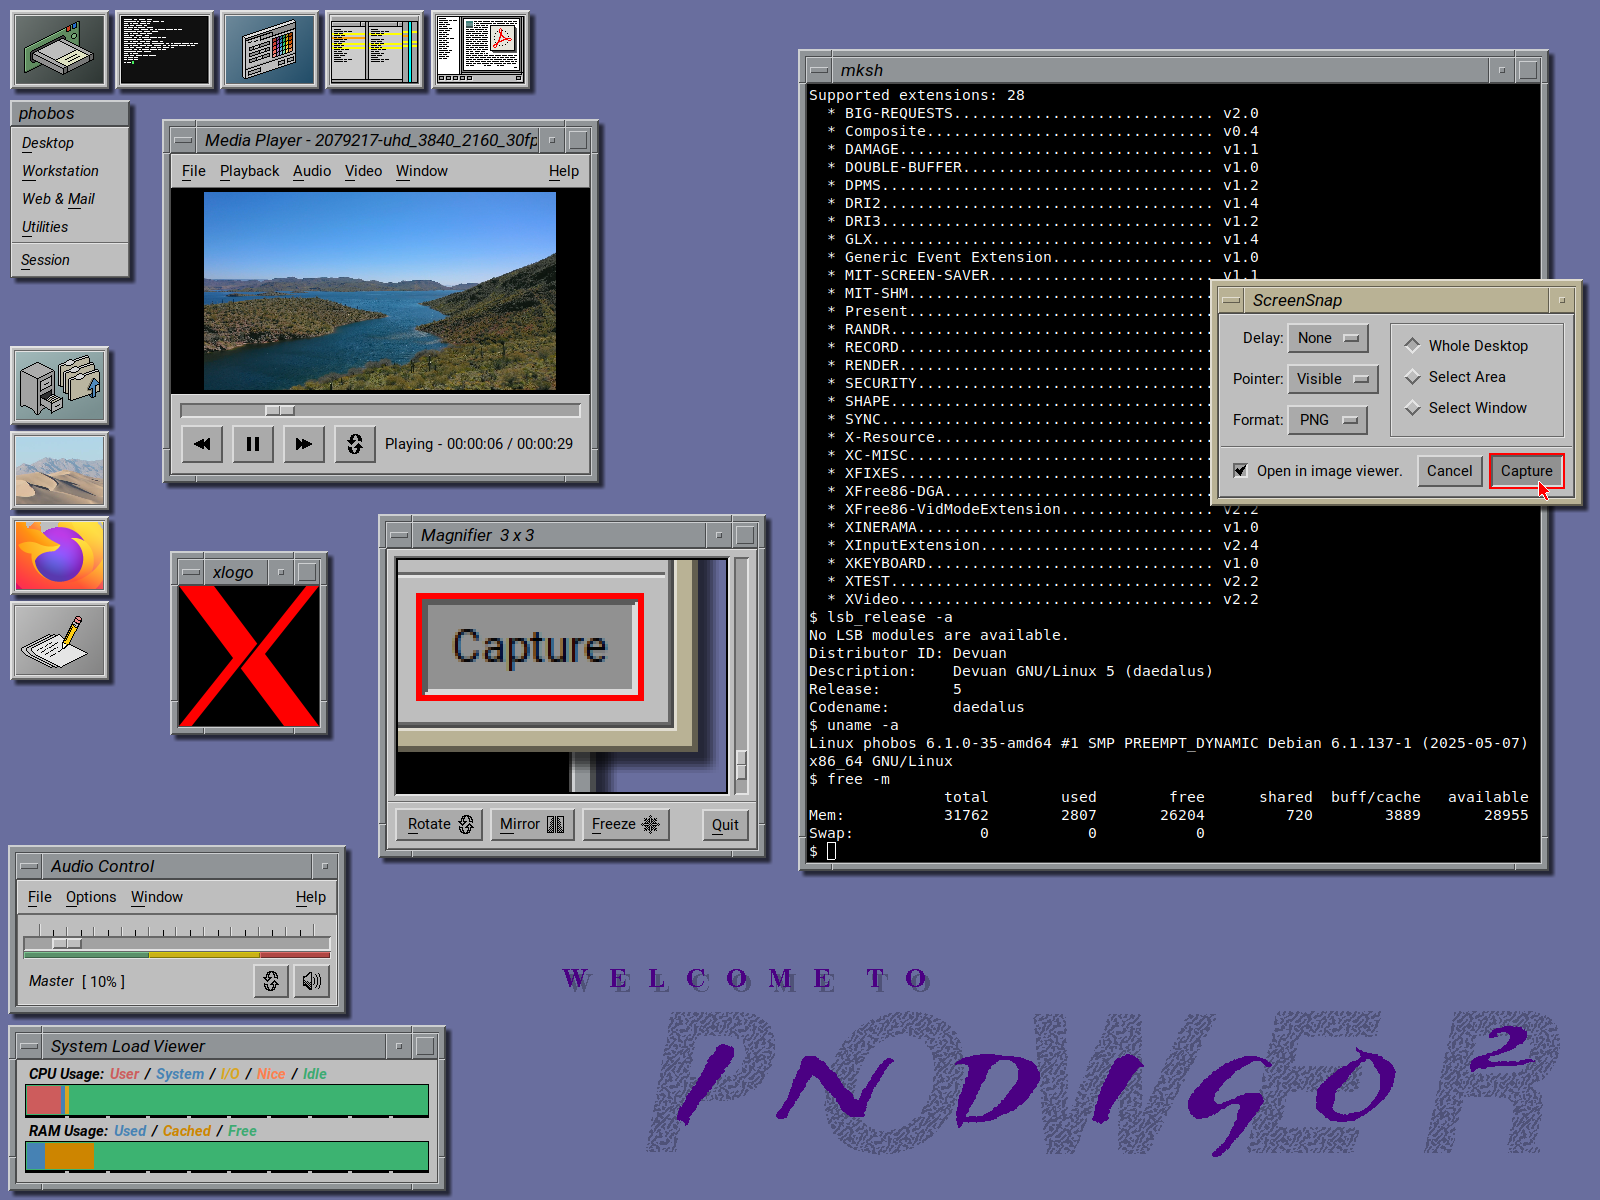Open the desert dunes picture icon
The image size is (1600, 1200).
(60, 471)
